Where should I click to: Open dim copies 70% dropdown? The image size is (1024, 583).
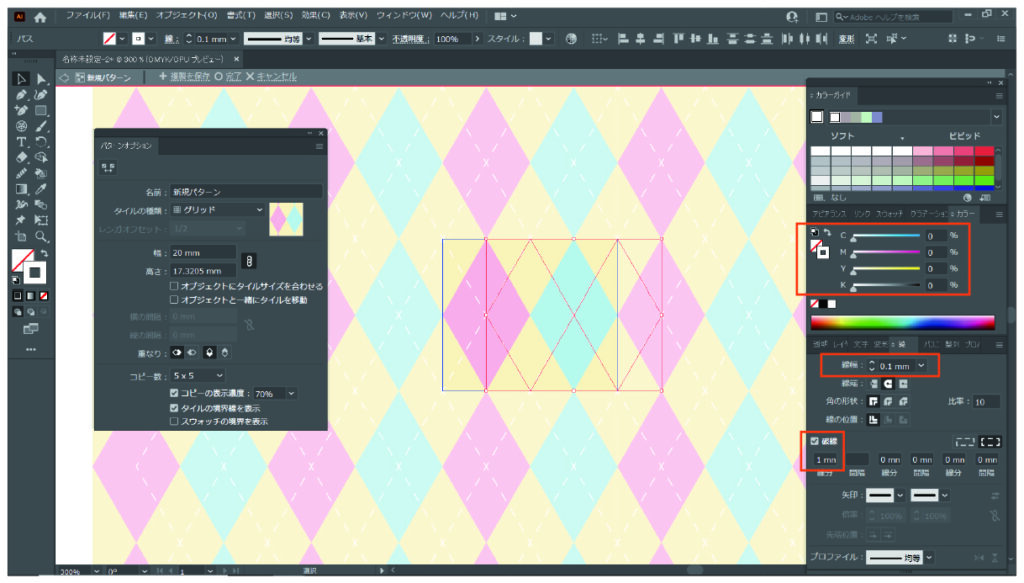tap(291, 394)
